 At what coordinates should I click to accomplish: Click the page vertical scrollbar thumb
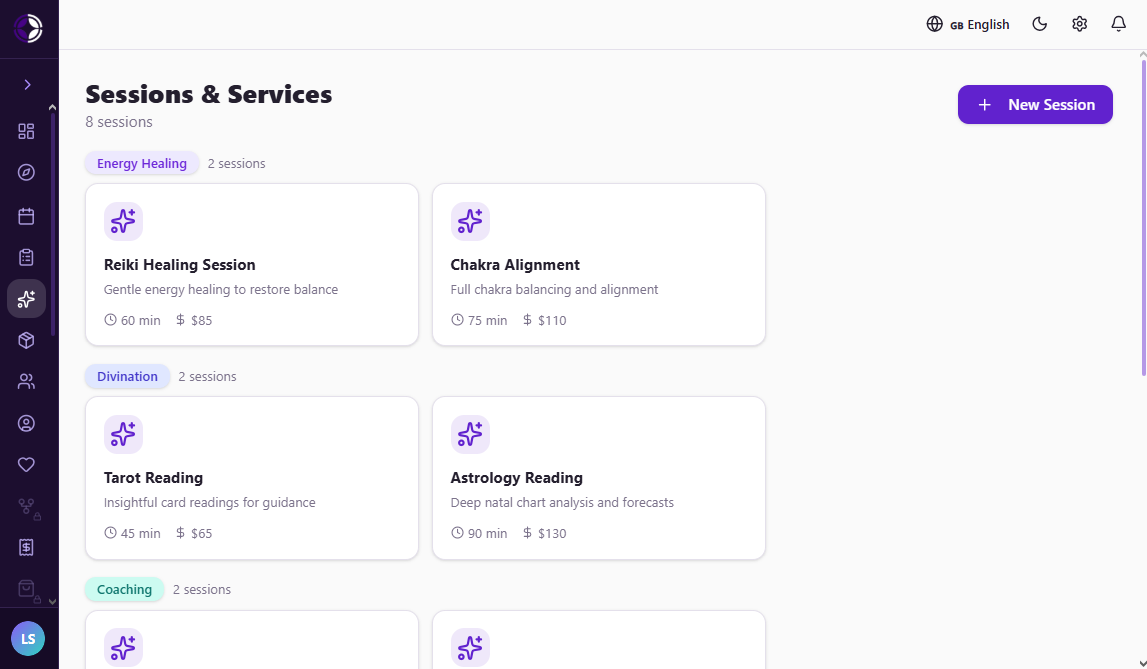(x=1143, y=218)
